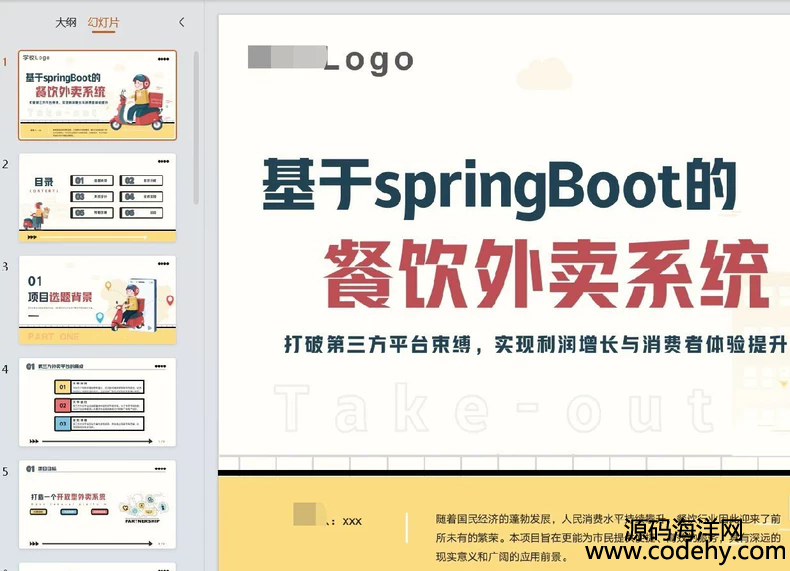
Task: Click the delivery rider icon in slide 2 thumbnail
Action: tap(37, 214)
